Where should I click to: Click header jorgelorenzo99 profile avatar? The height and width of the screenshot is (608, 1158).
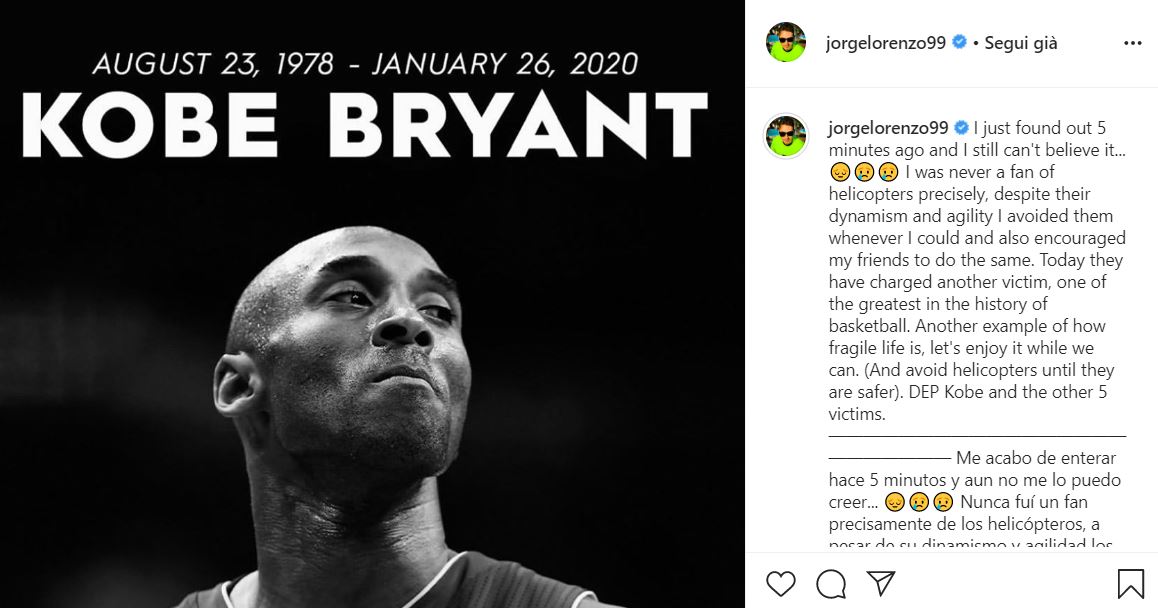[x=785, y=43]
